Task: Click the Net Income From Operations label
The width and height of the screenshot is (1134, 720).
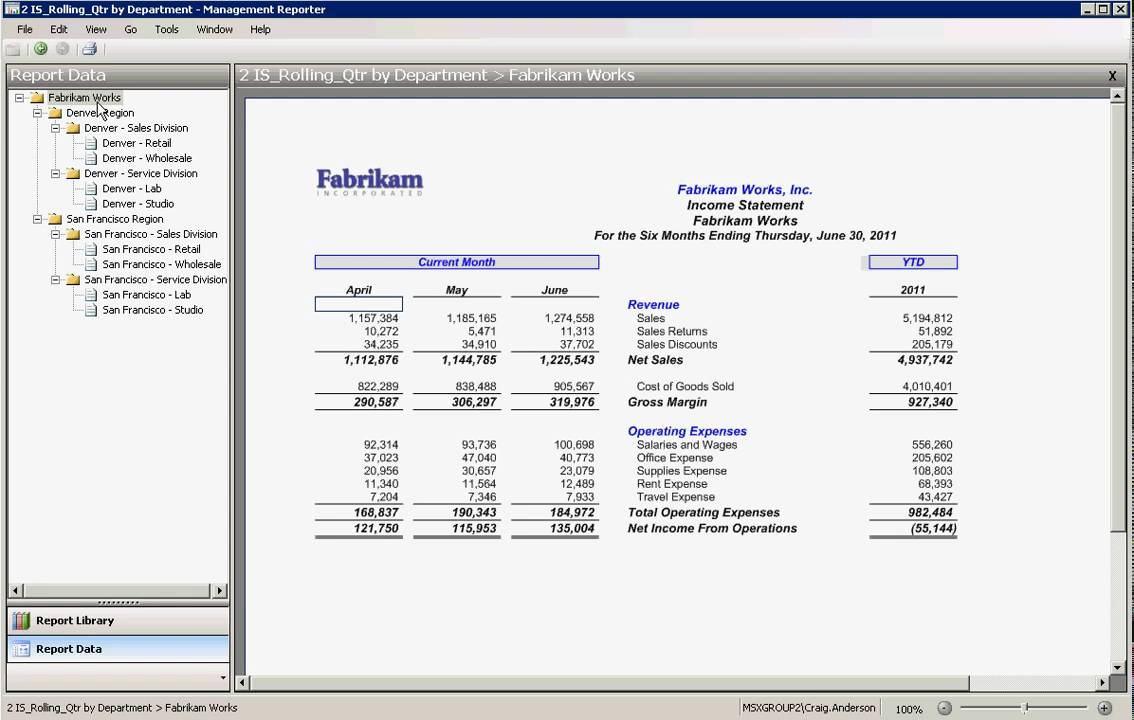Action: [x=712, y=528]
